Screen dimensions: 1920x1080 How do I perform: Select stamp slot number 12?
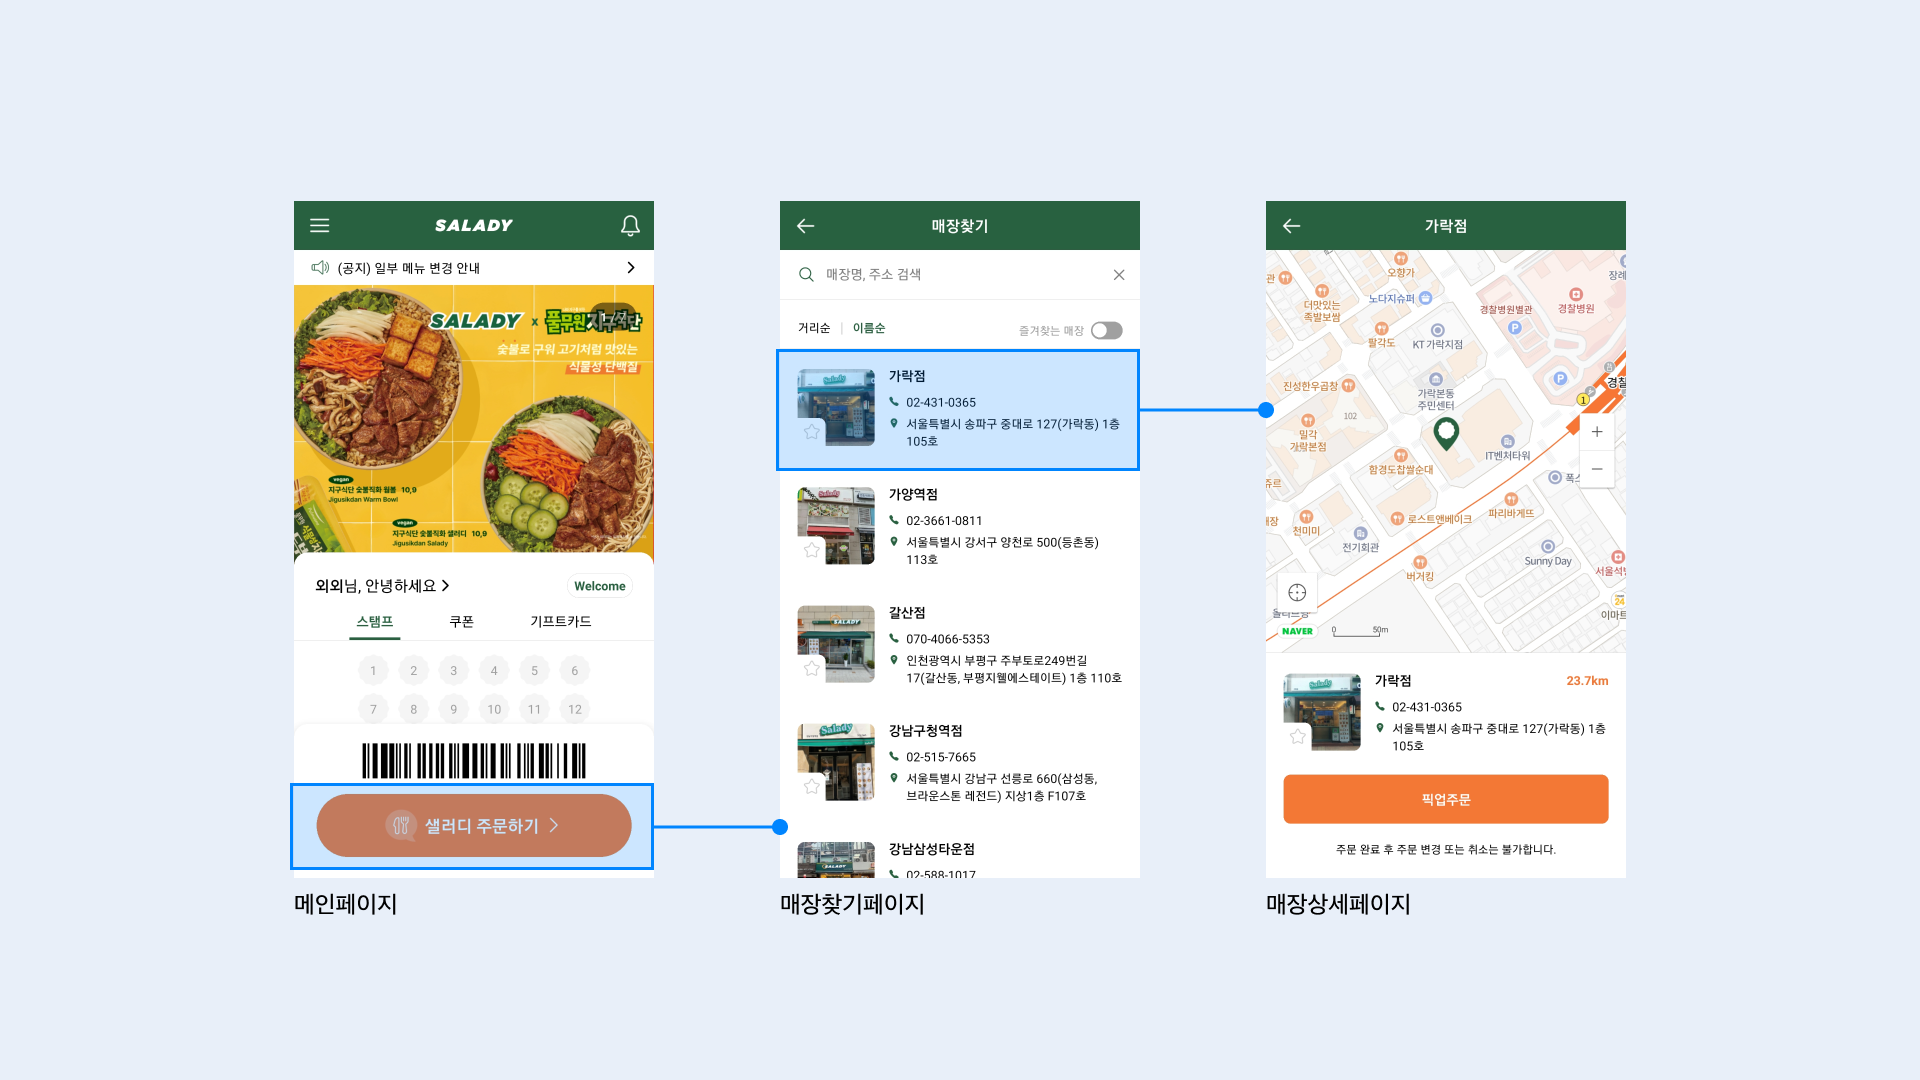[x=575, y=710]
